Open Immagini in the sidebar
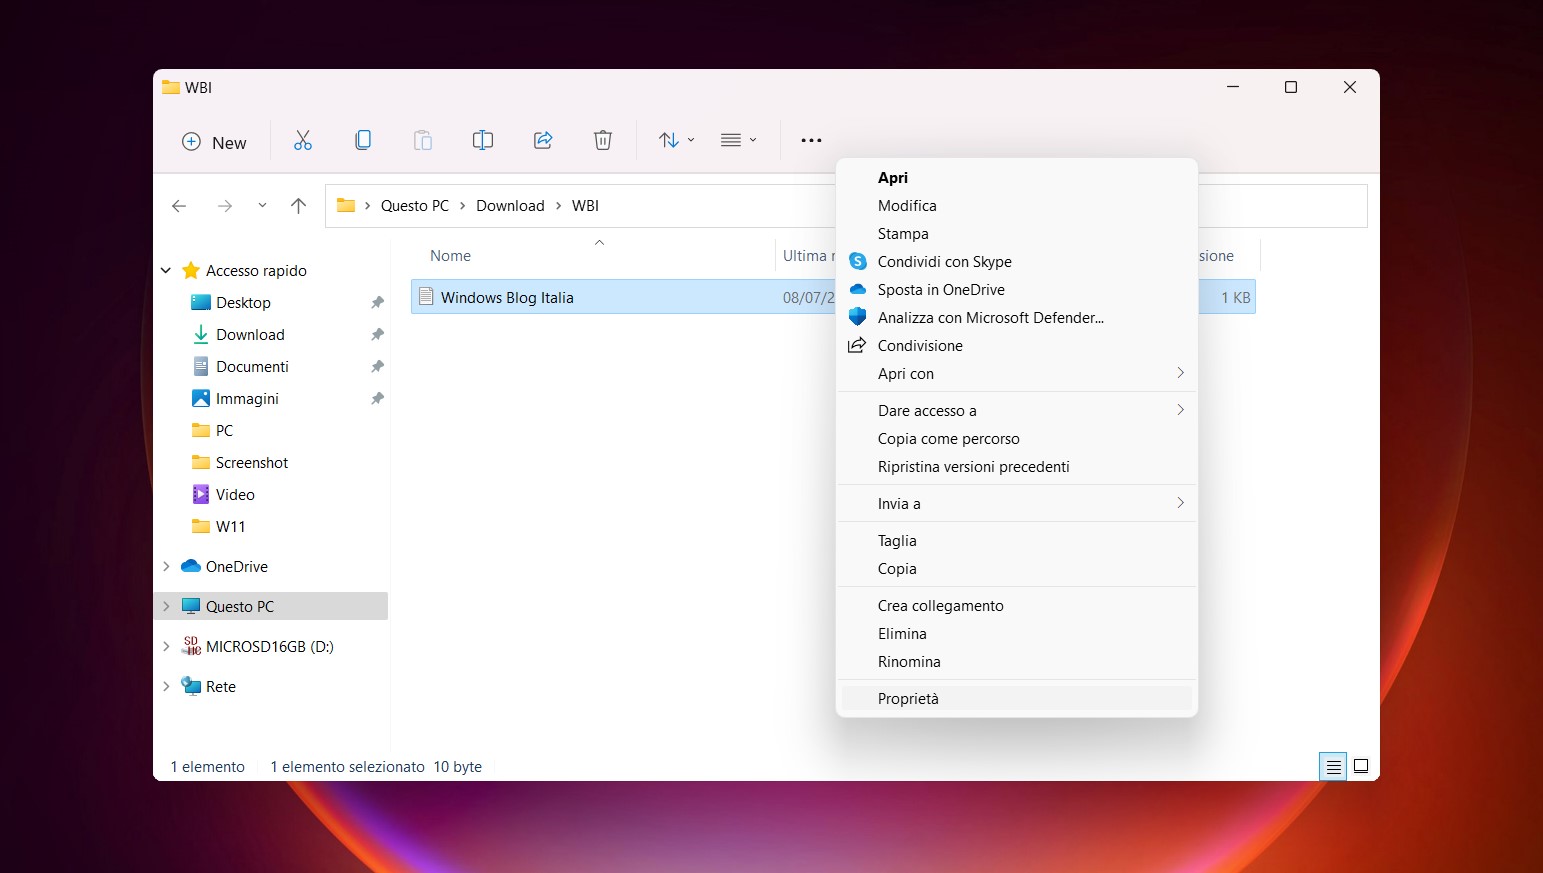The width and height of the screenshot is (1543, 873). click(247, 399)
